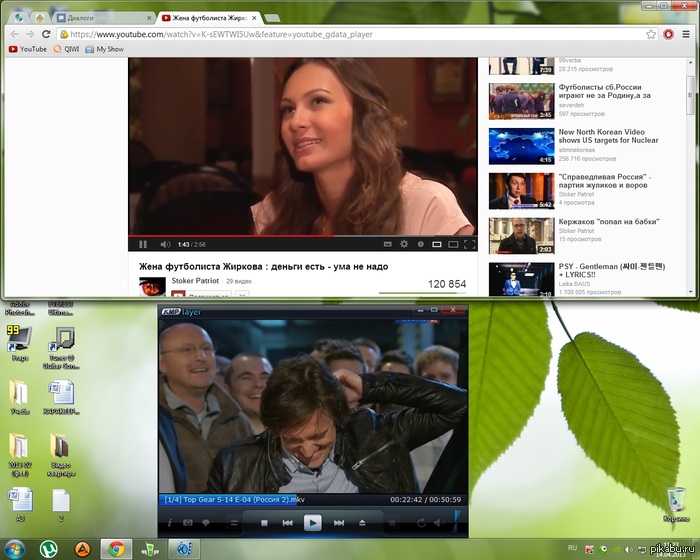The width and height of the screenshot is (700, 560).
Task: Mute KMPlayer with speaker icon
Action: coord(438,522)
